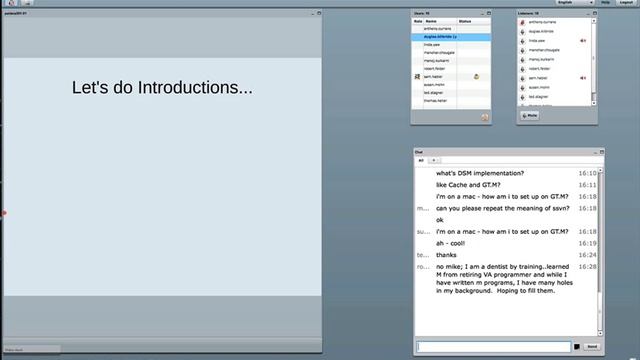Screen dimensions: 640x360
Task: Toggle the microphone for sam.habiel in Listeners
Action: pos(522,78)
